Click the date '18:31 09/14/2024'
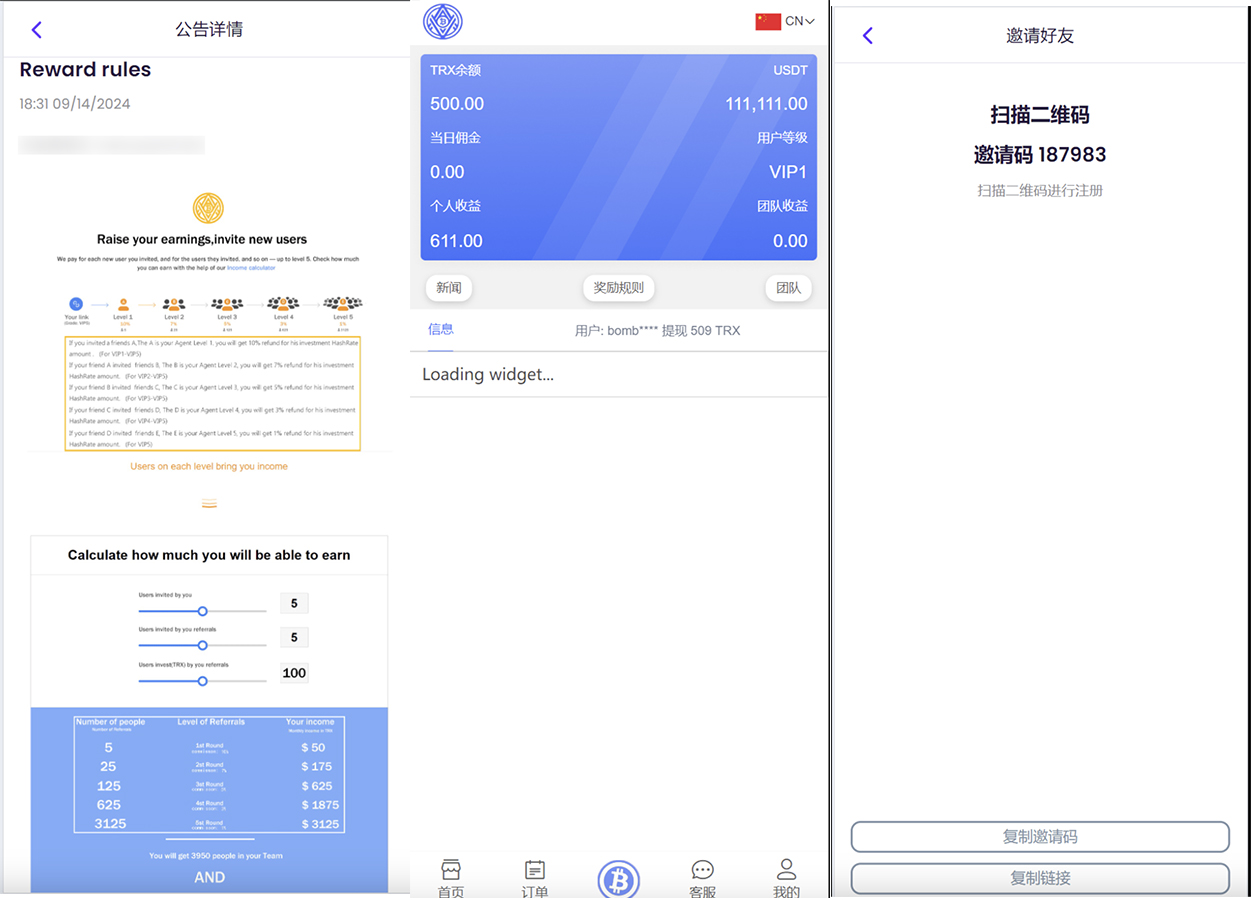 pos(75,104)
